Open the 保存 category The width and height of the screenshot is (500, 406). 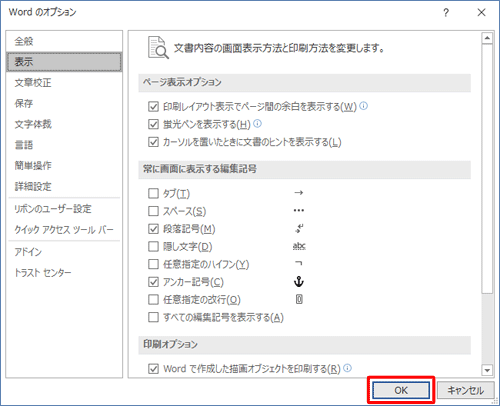coord(64,103)
